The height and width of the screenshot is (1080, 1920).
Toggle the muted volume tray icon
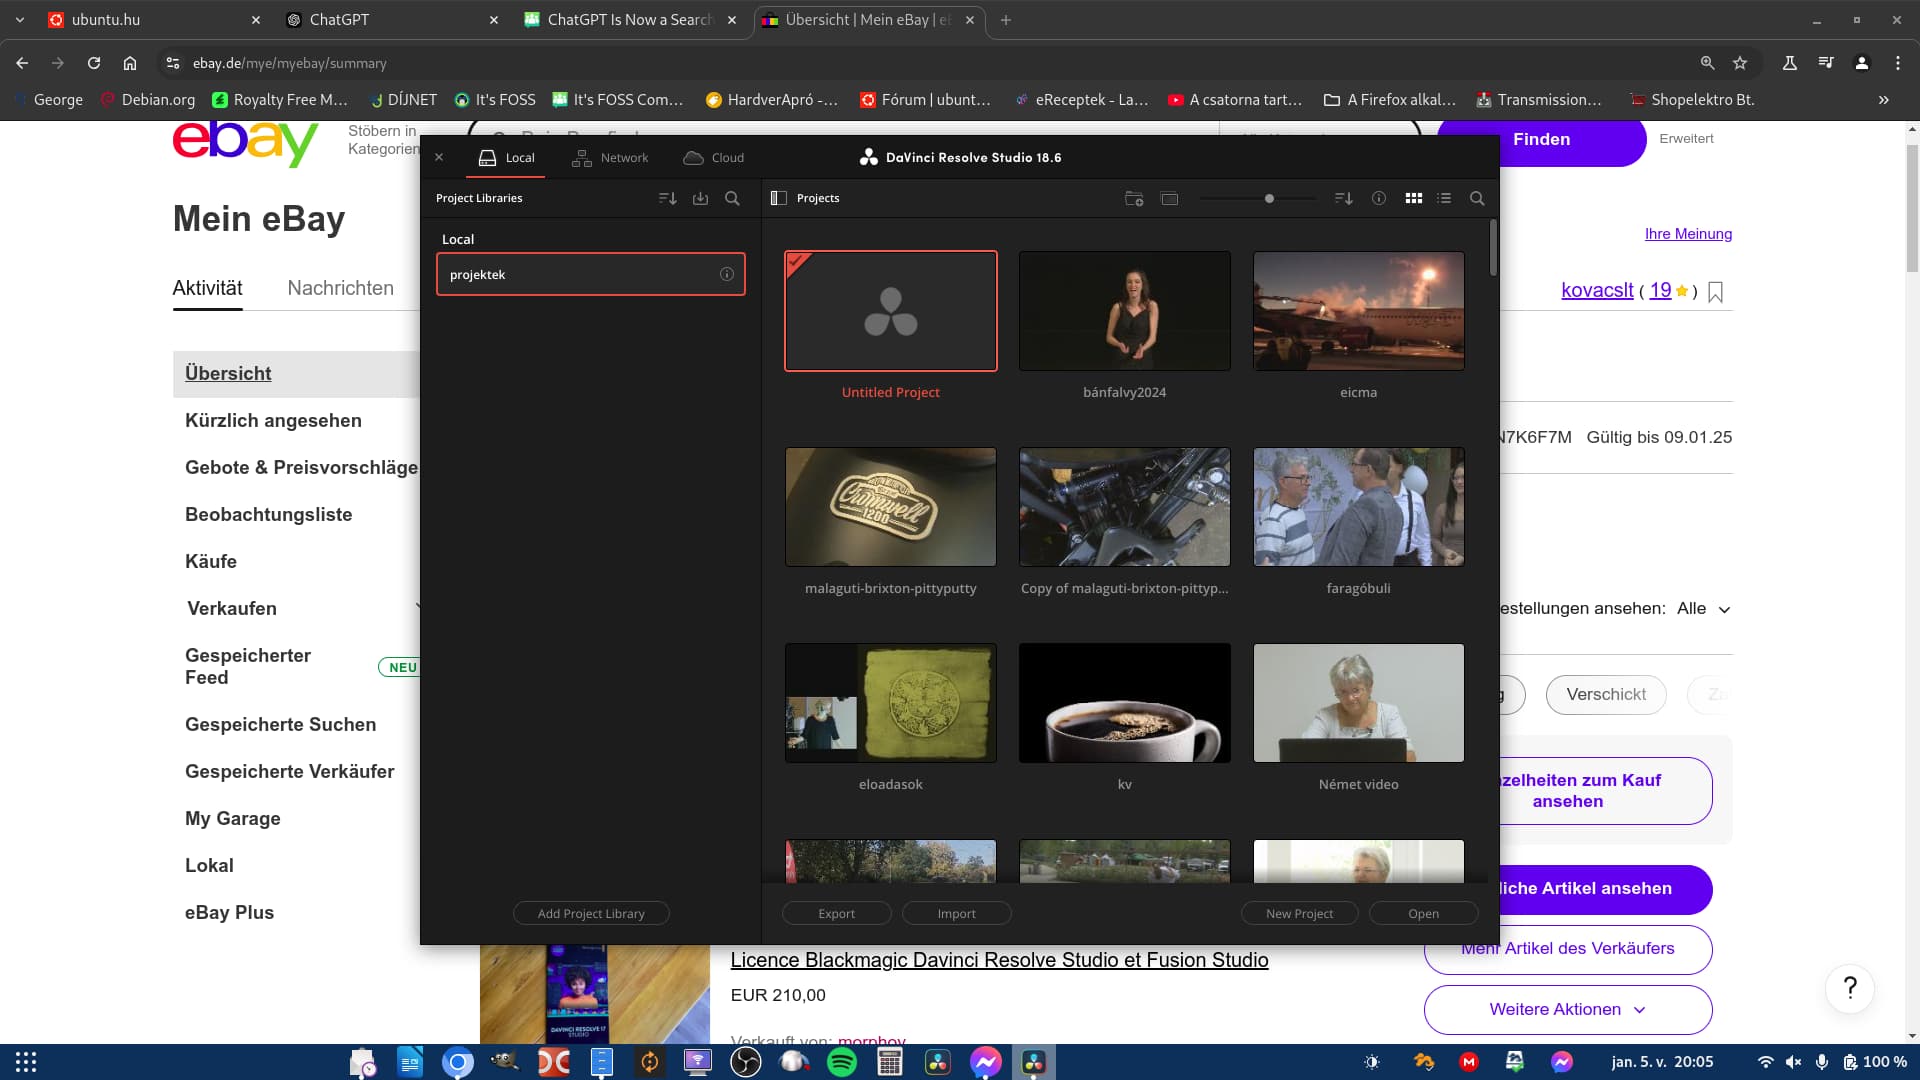pyautogui.click(x=1794, y=1062)
